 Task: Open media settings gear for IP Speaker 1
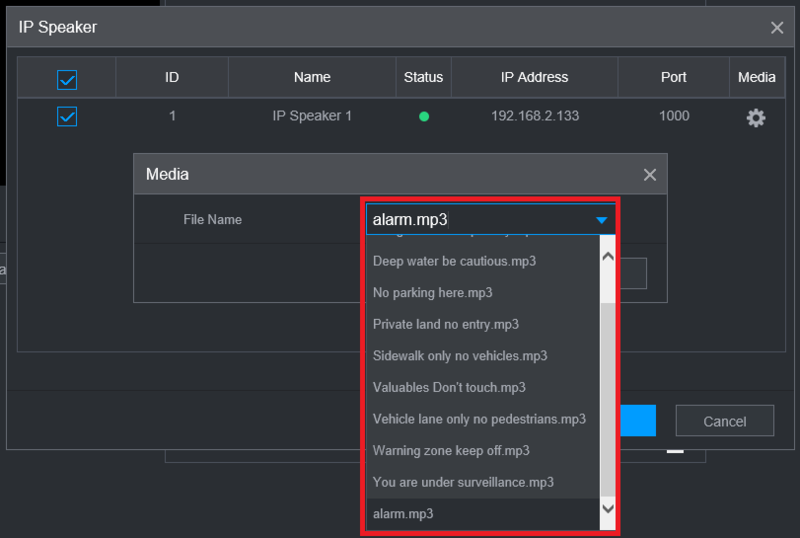(756, 117)
